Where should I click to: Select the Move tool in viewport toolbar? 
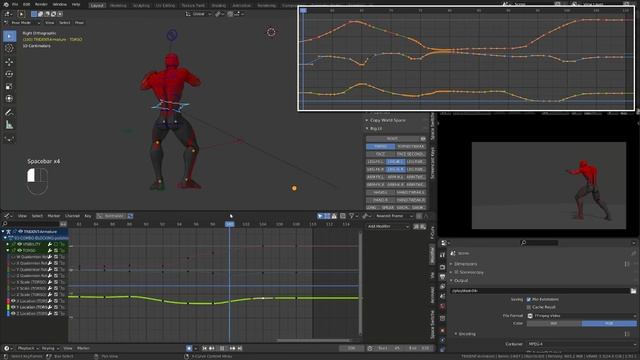click(9, 62)
